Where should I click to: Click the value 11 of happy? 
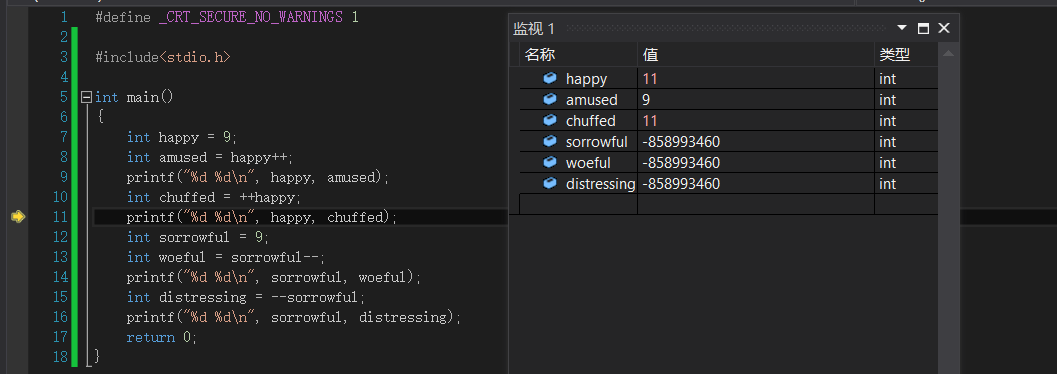650,79
